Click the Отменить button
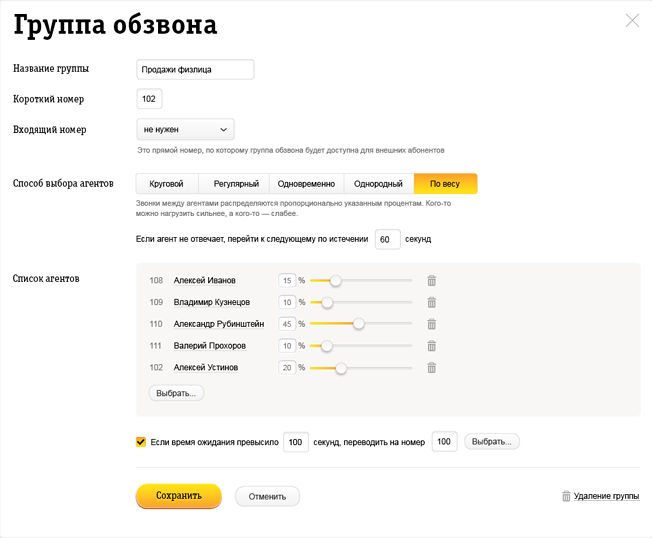 point(267,496)
